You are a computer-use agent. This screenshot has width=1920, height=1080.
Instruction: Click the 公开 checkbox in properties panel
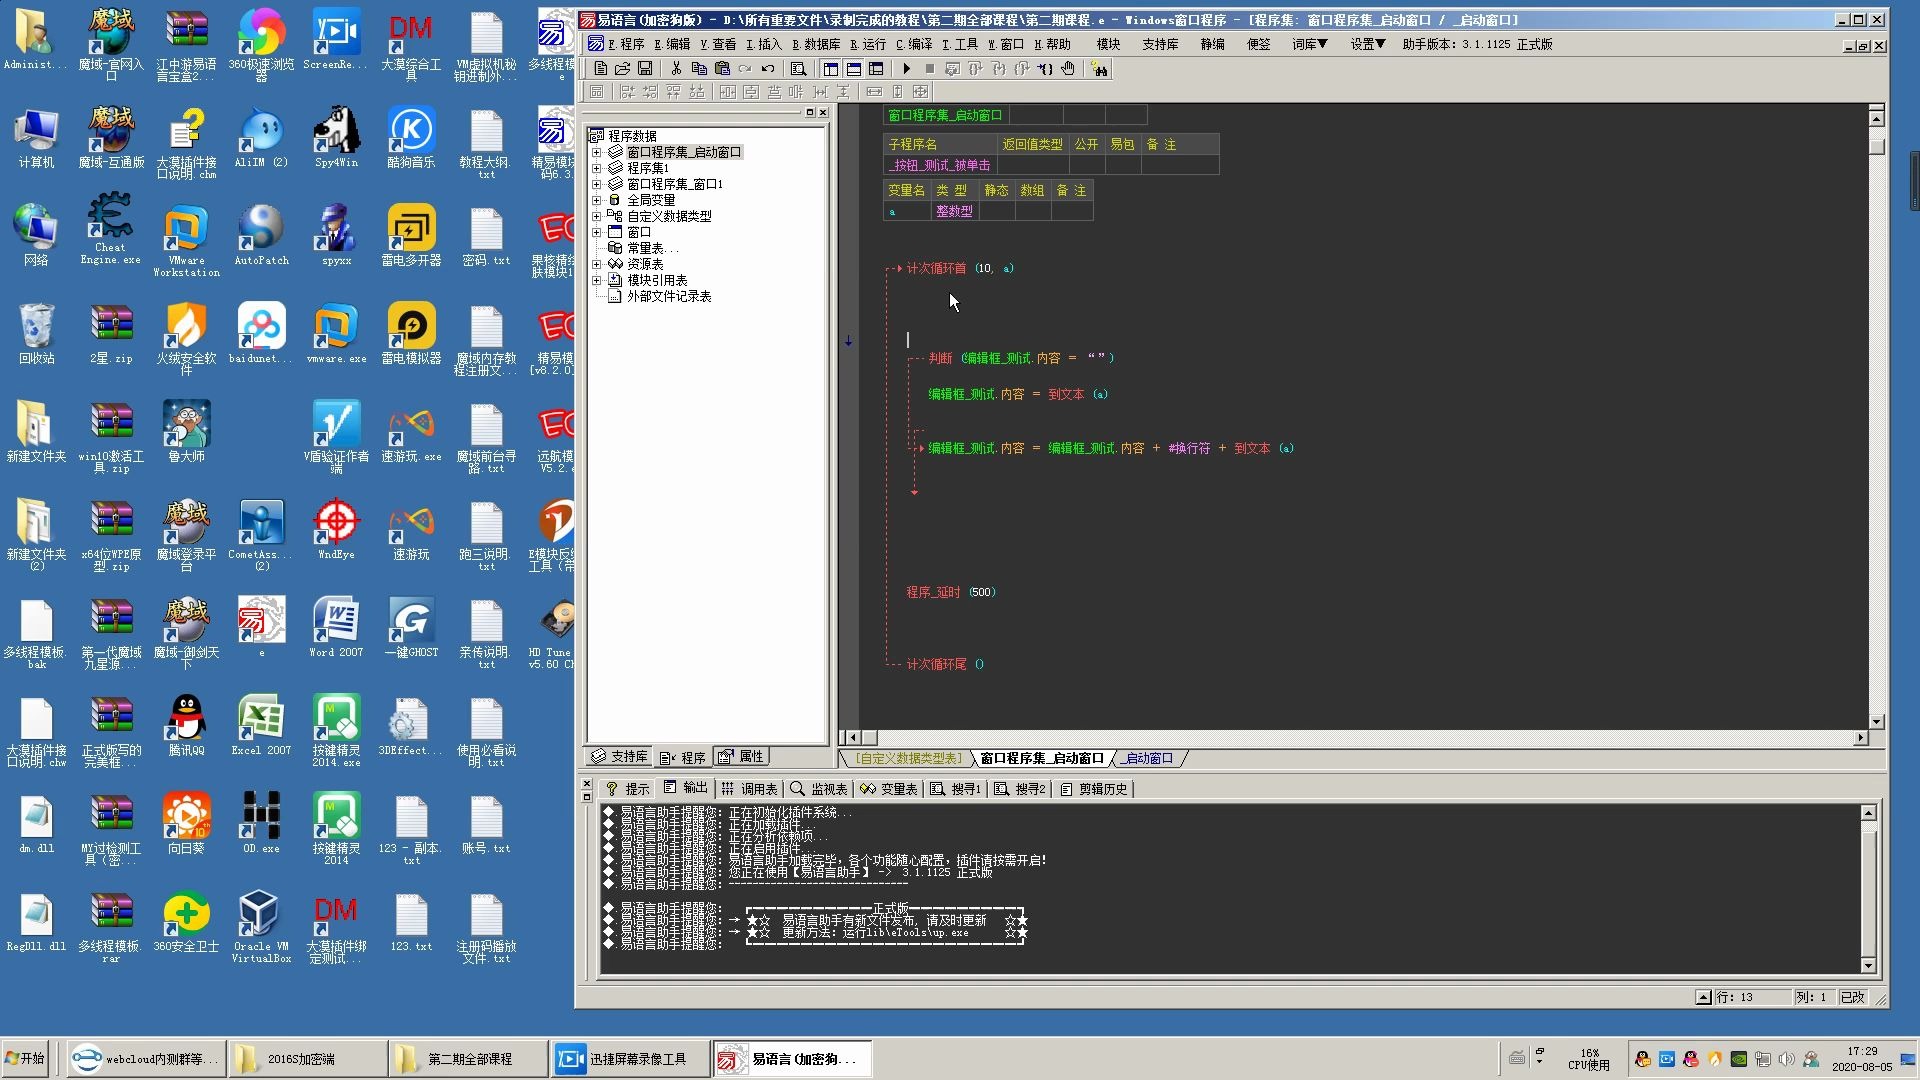(1084, 164)
